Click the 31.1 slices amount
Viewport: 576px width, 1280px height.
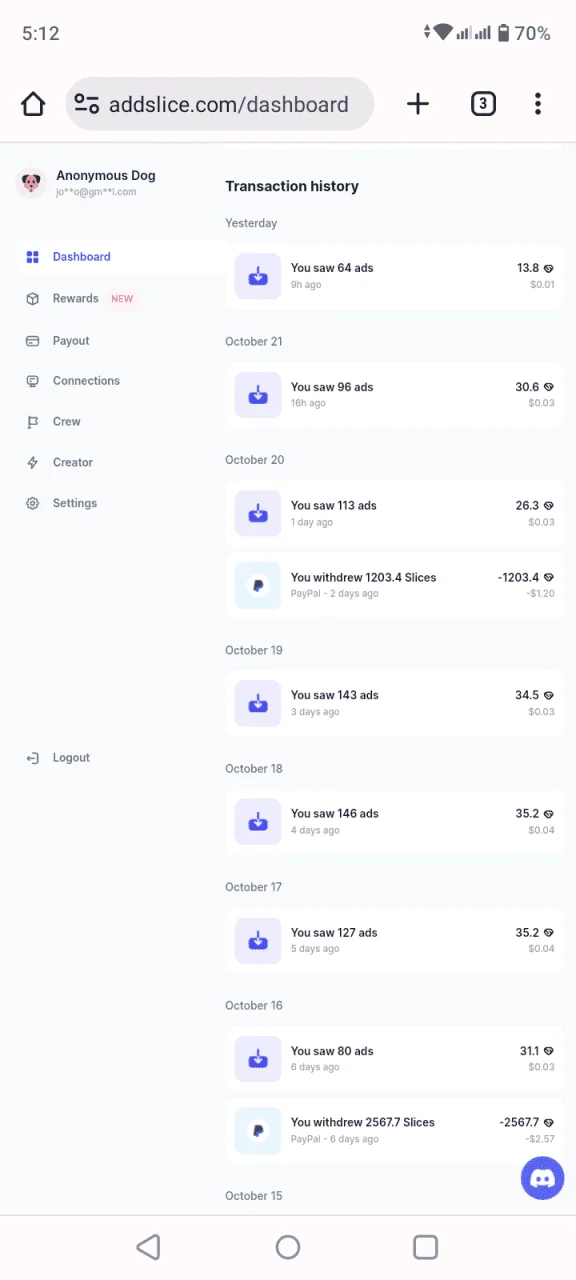coord(529,1051)
